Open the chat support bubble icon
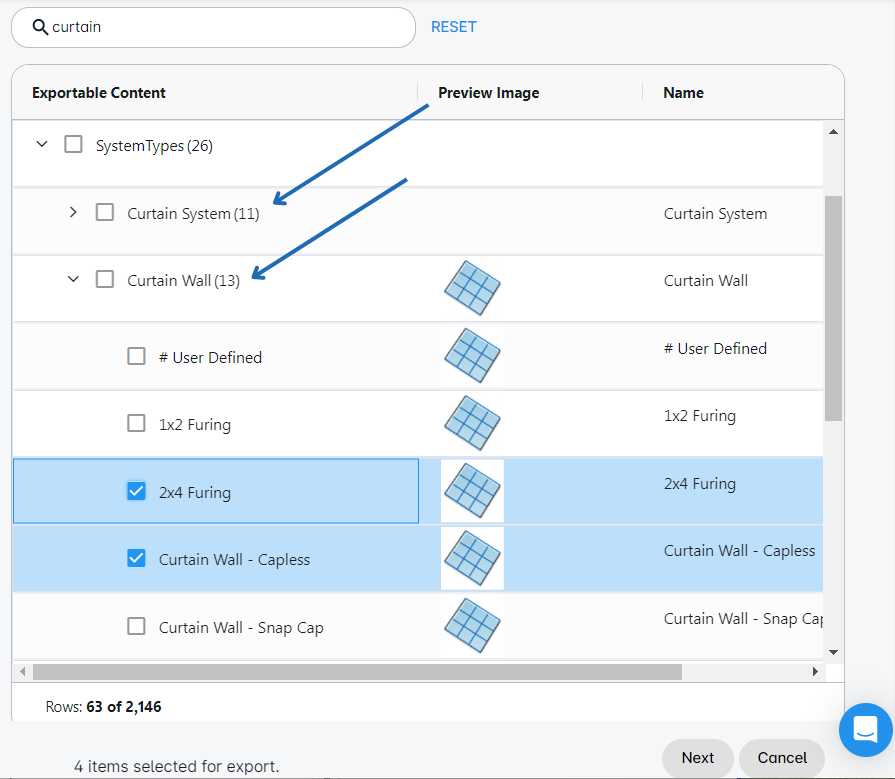This screenshot has width=895, height=779. click(x=864, y=730)
